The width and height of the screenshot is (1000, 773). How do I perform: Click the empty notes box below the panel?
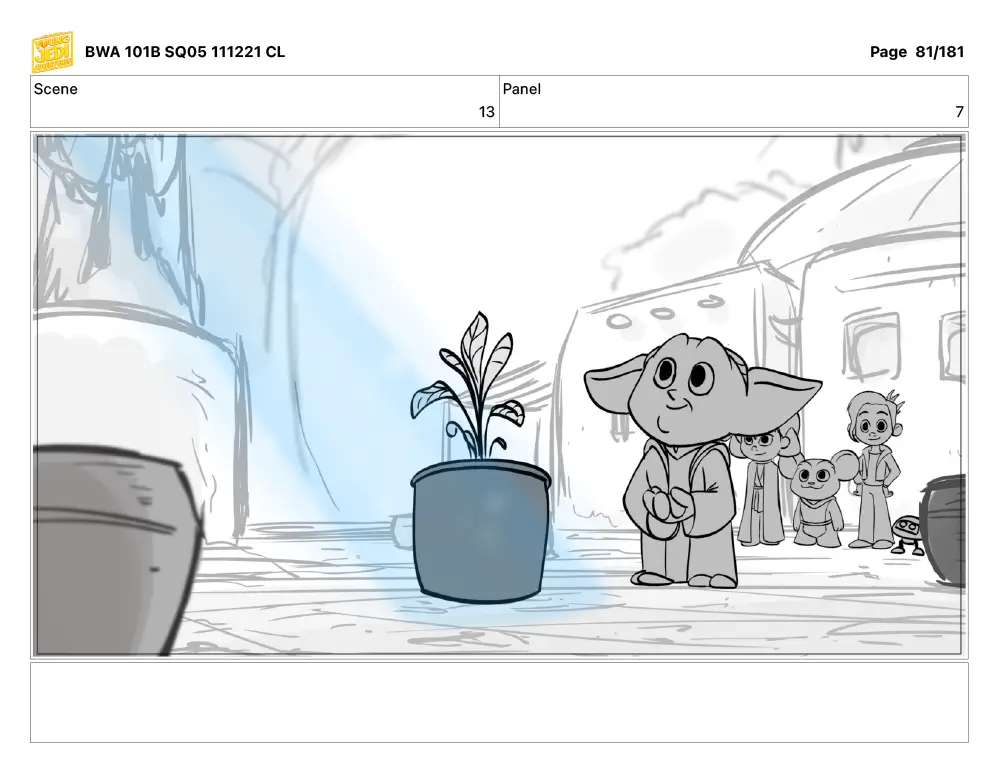(499, 702)
